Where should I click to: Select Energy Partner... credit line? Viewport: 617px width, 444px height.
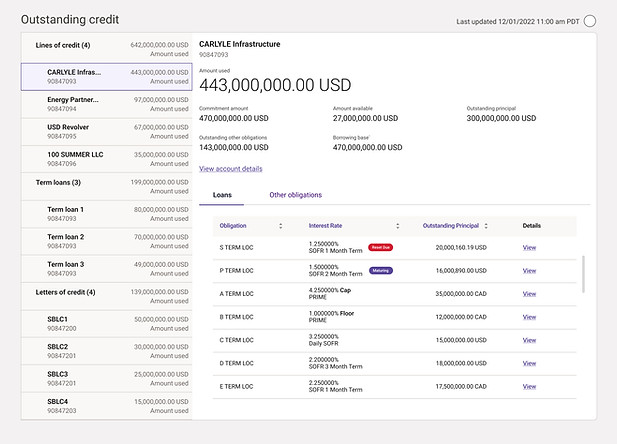(107, 104)
